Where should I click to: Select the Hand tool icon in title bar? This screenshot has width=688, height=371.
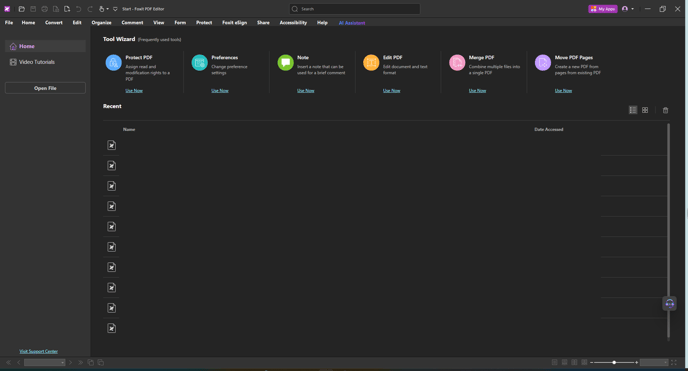(x=101, y=9)
